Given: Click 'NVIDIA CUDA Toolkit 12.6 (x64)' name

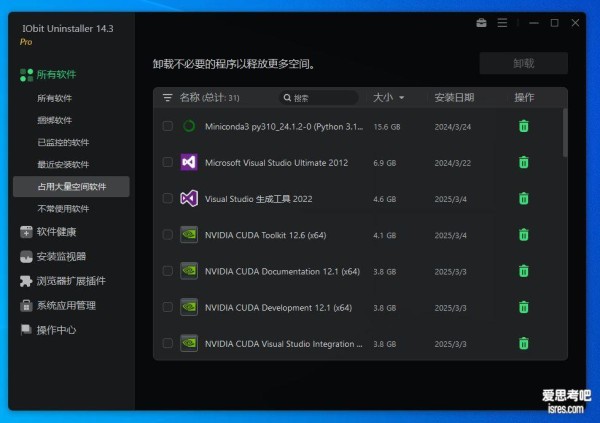Looking at the screenshot, I should 266,235.
